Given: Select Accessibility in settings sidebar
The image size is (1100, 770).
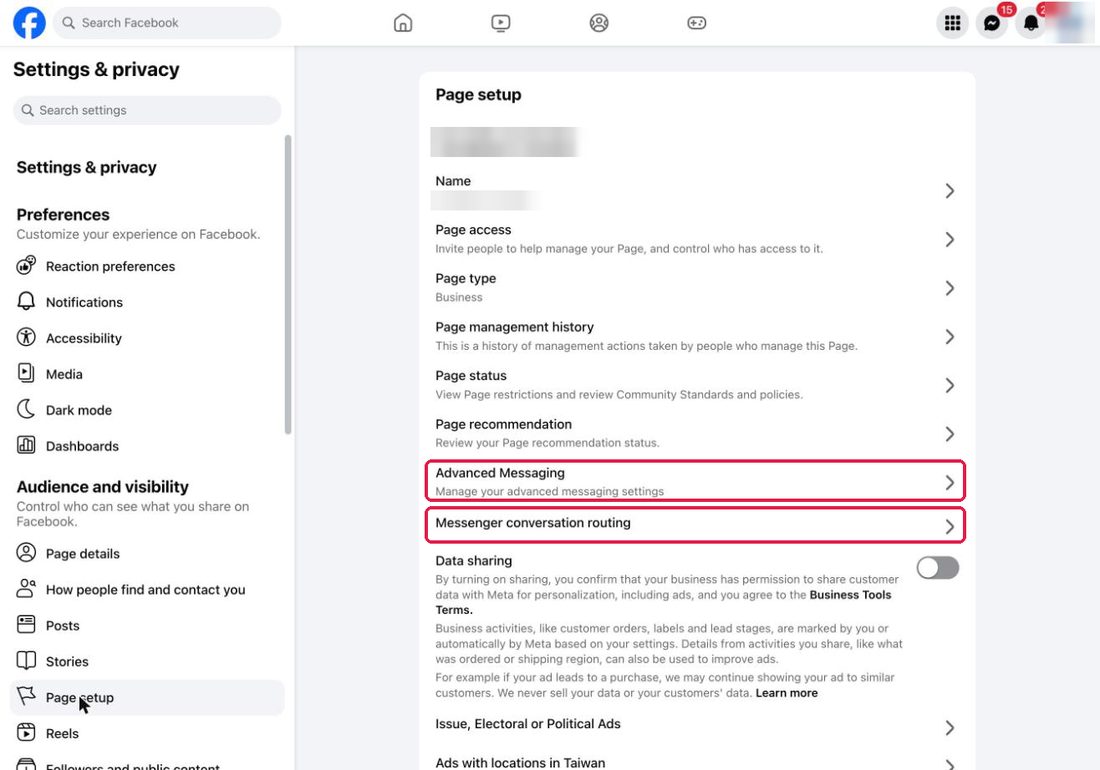Looking at the screenshot, I should click(x=147, y=337).
